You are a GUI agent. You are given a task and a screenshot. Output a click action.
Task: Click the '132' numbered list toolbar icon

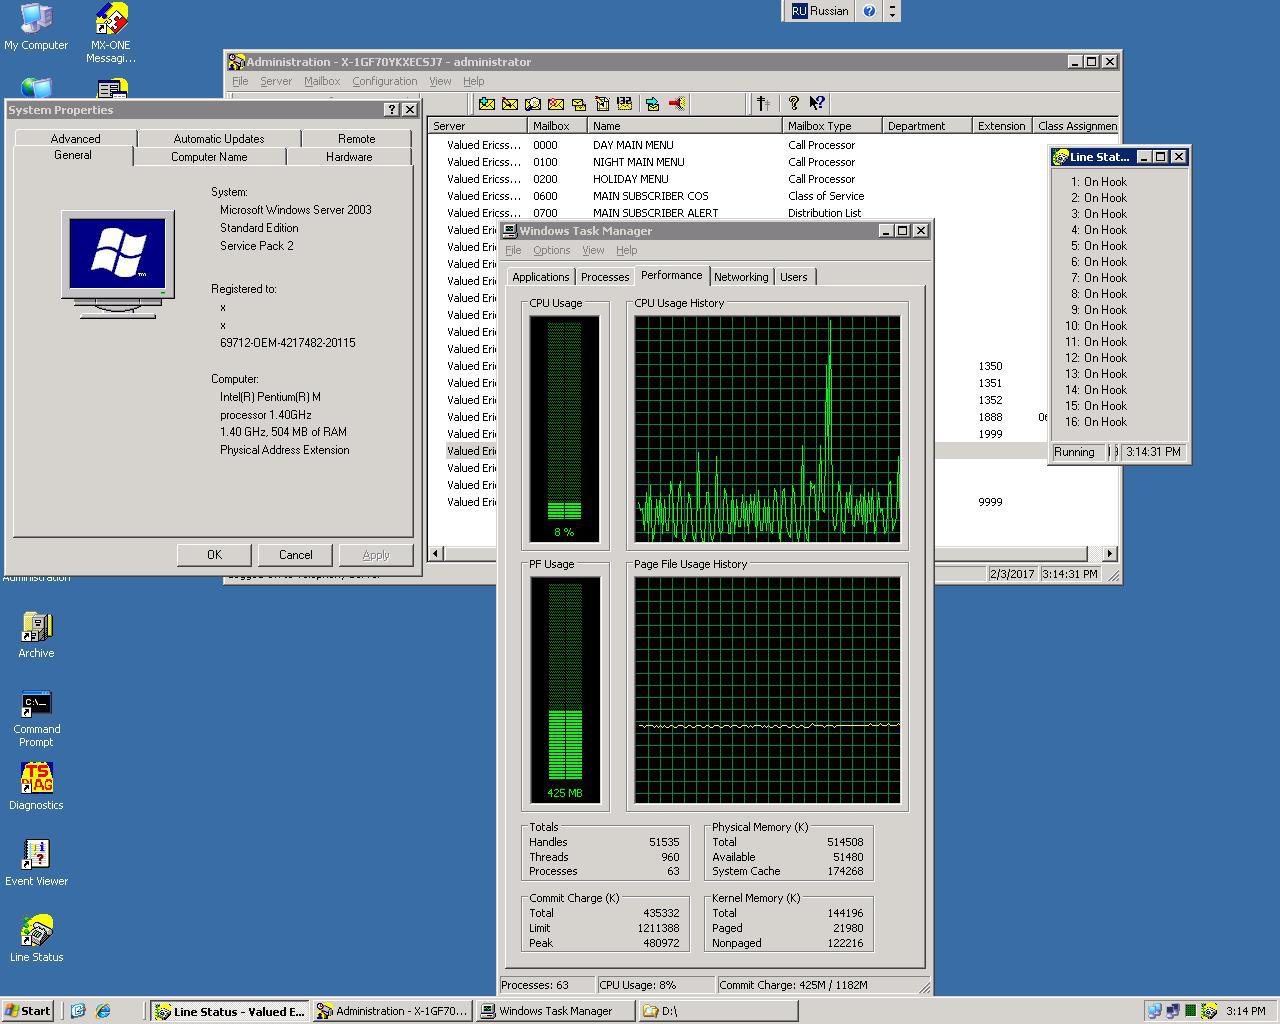(x=625, y=103)
